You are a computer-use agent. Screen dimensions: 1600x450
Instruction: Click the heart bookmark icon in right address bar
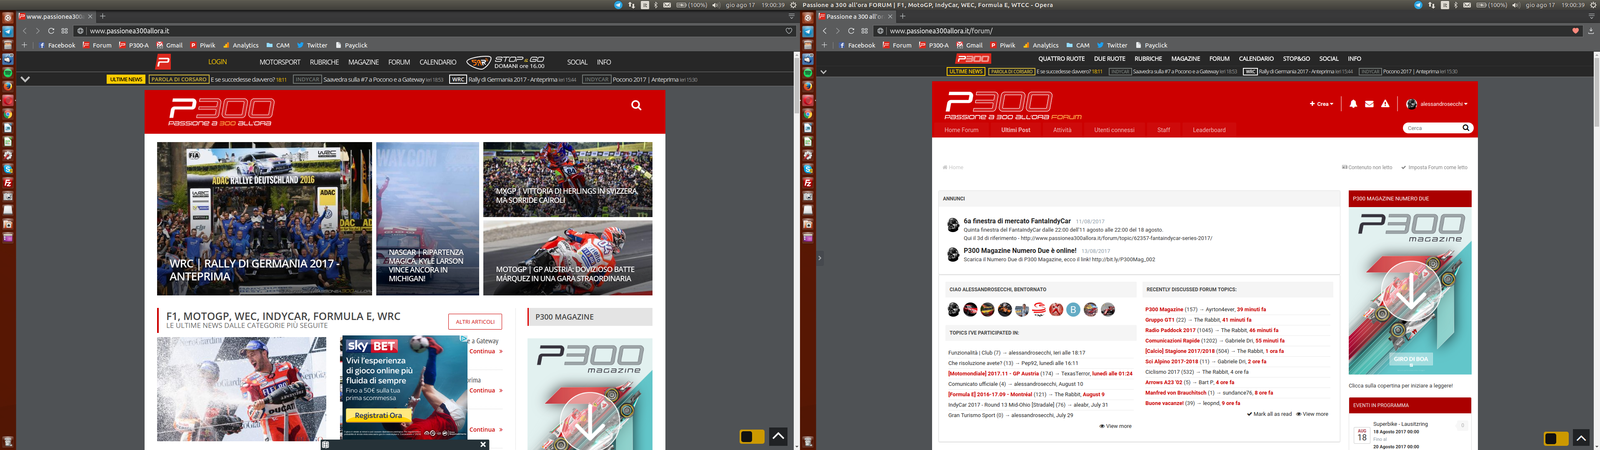[1576, 31]
